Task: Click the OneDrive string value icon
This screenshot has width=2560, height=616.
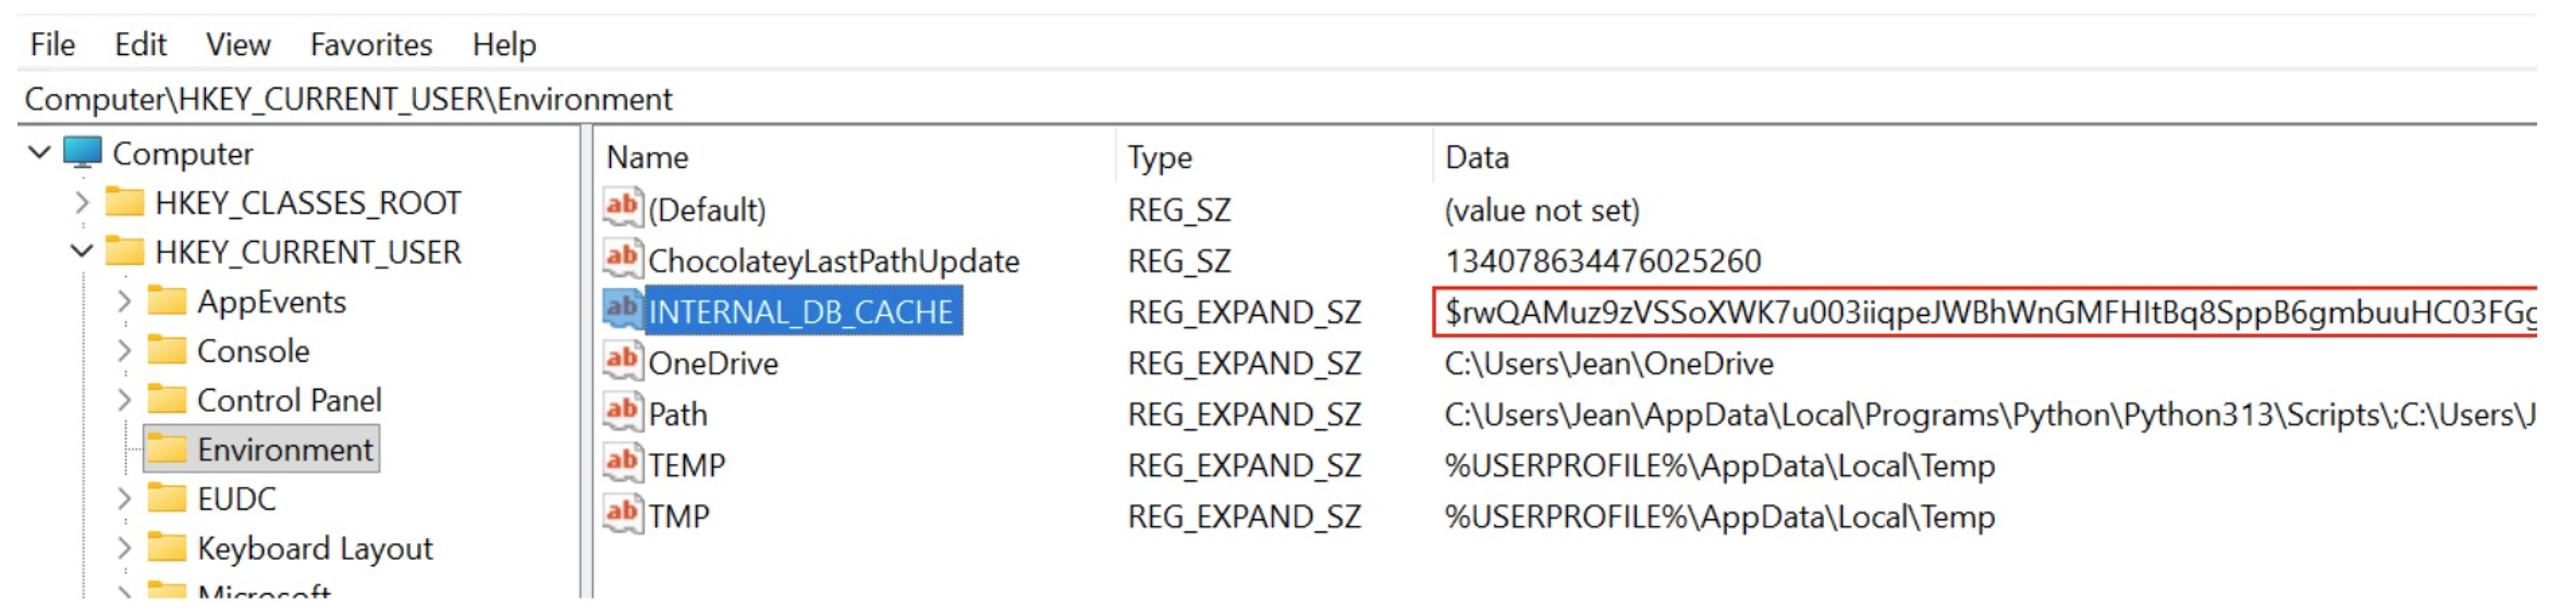Action: 622,361
